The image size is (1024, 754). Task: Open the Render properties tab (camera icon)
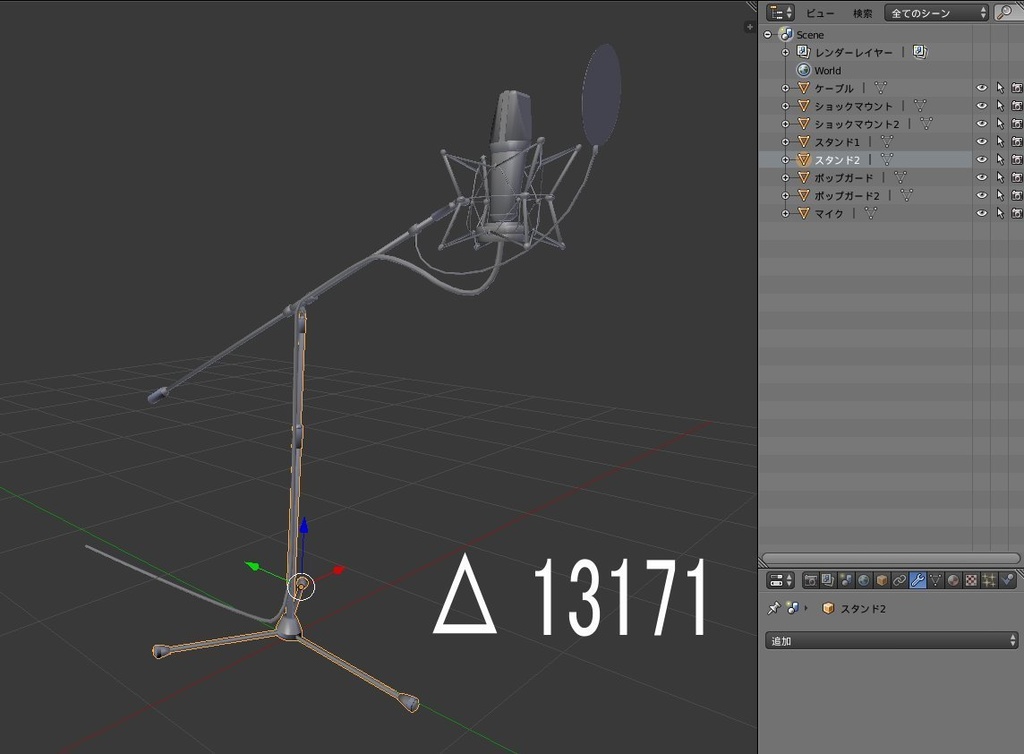coord(810,580)
